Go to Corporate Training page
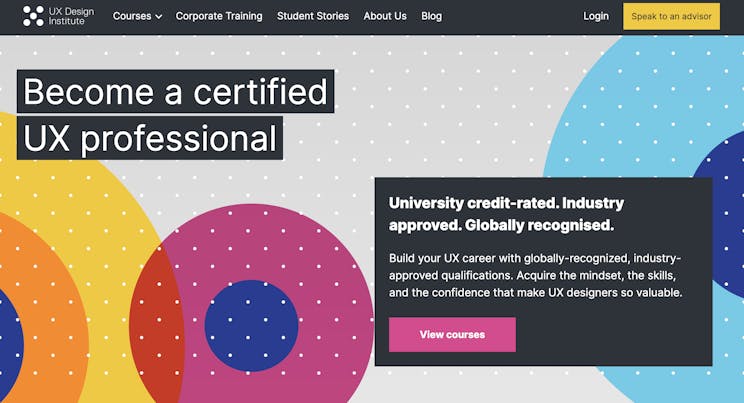 [219, 16]
